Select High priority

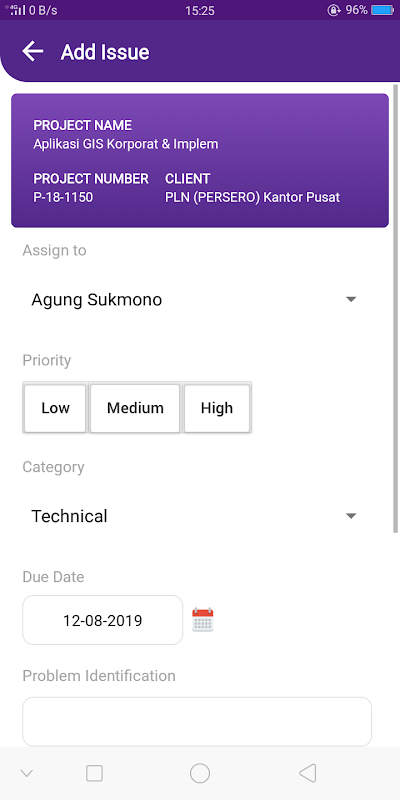coord(217,408)
